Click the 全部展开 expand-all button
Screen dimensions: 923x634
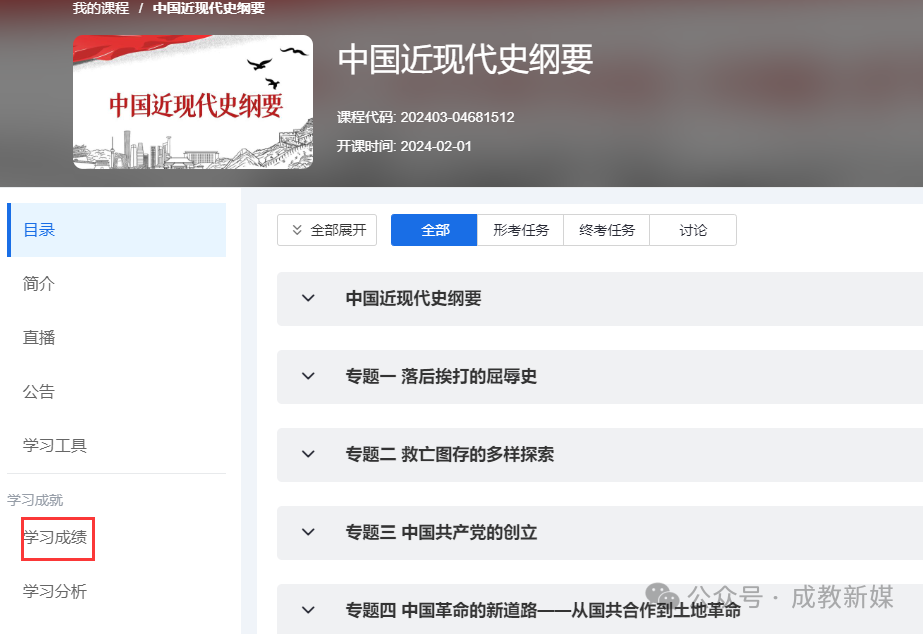coord(328,230)
